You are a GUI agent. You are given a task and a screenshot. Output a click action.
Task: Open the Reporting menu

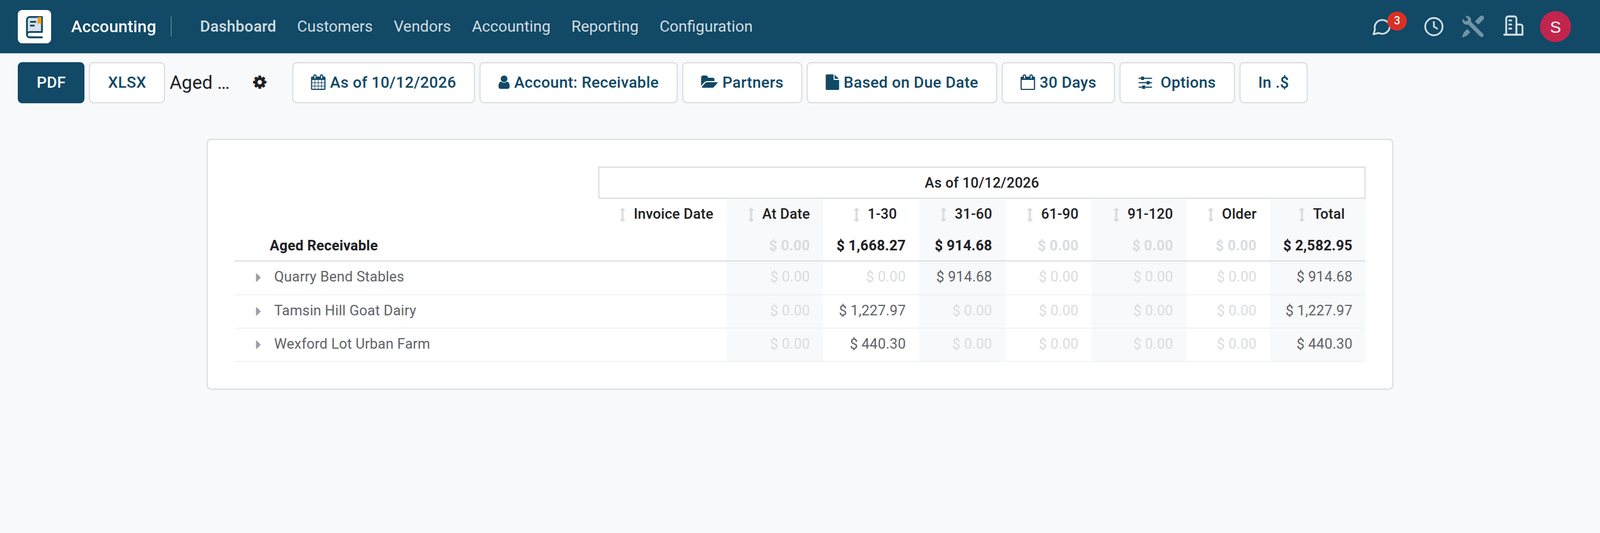click(x=605, y=26)
